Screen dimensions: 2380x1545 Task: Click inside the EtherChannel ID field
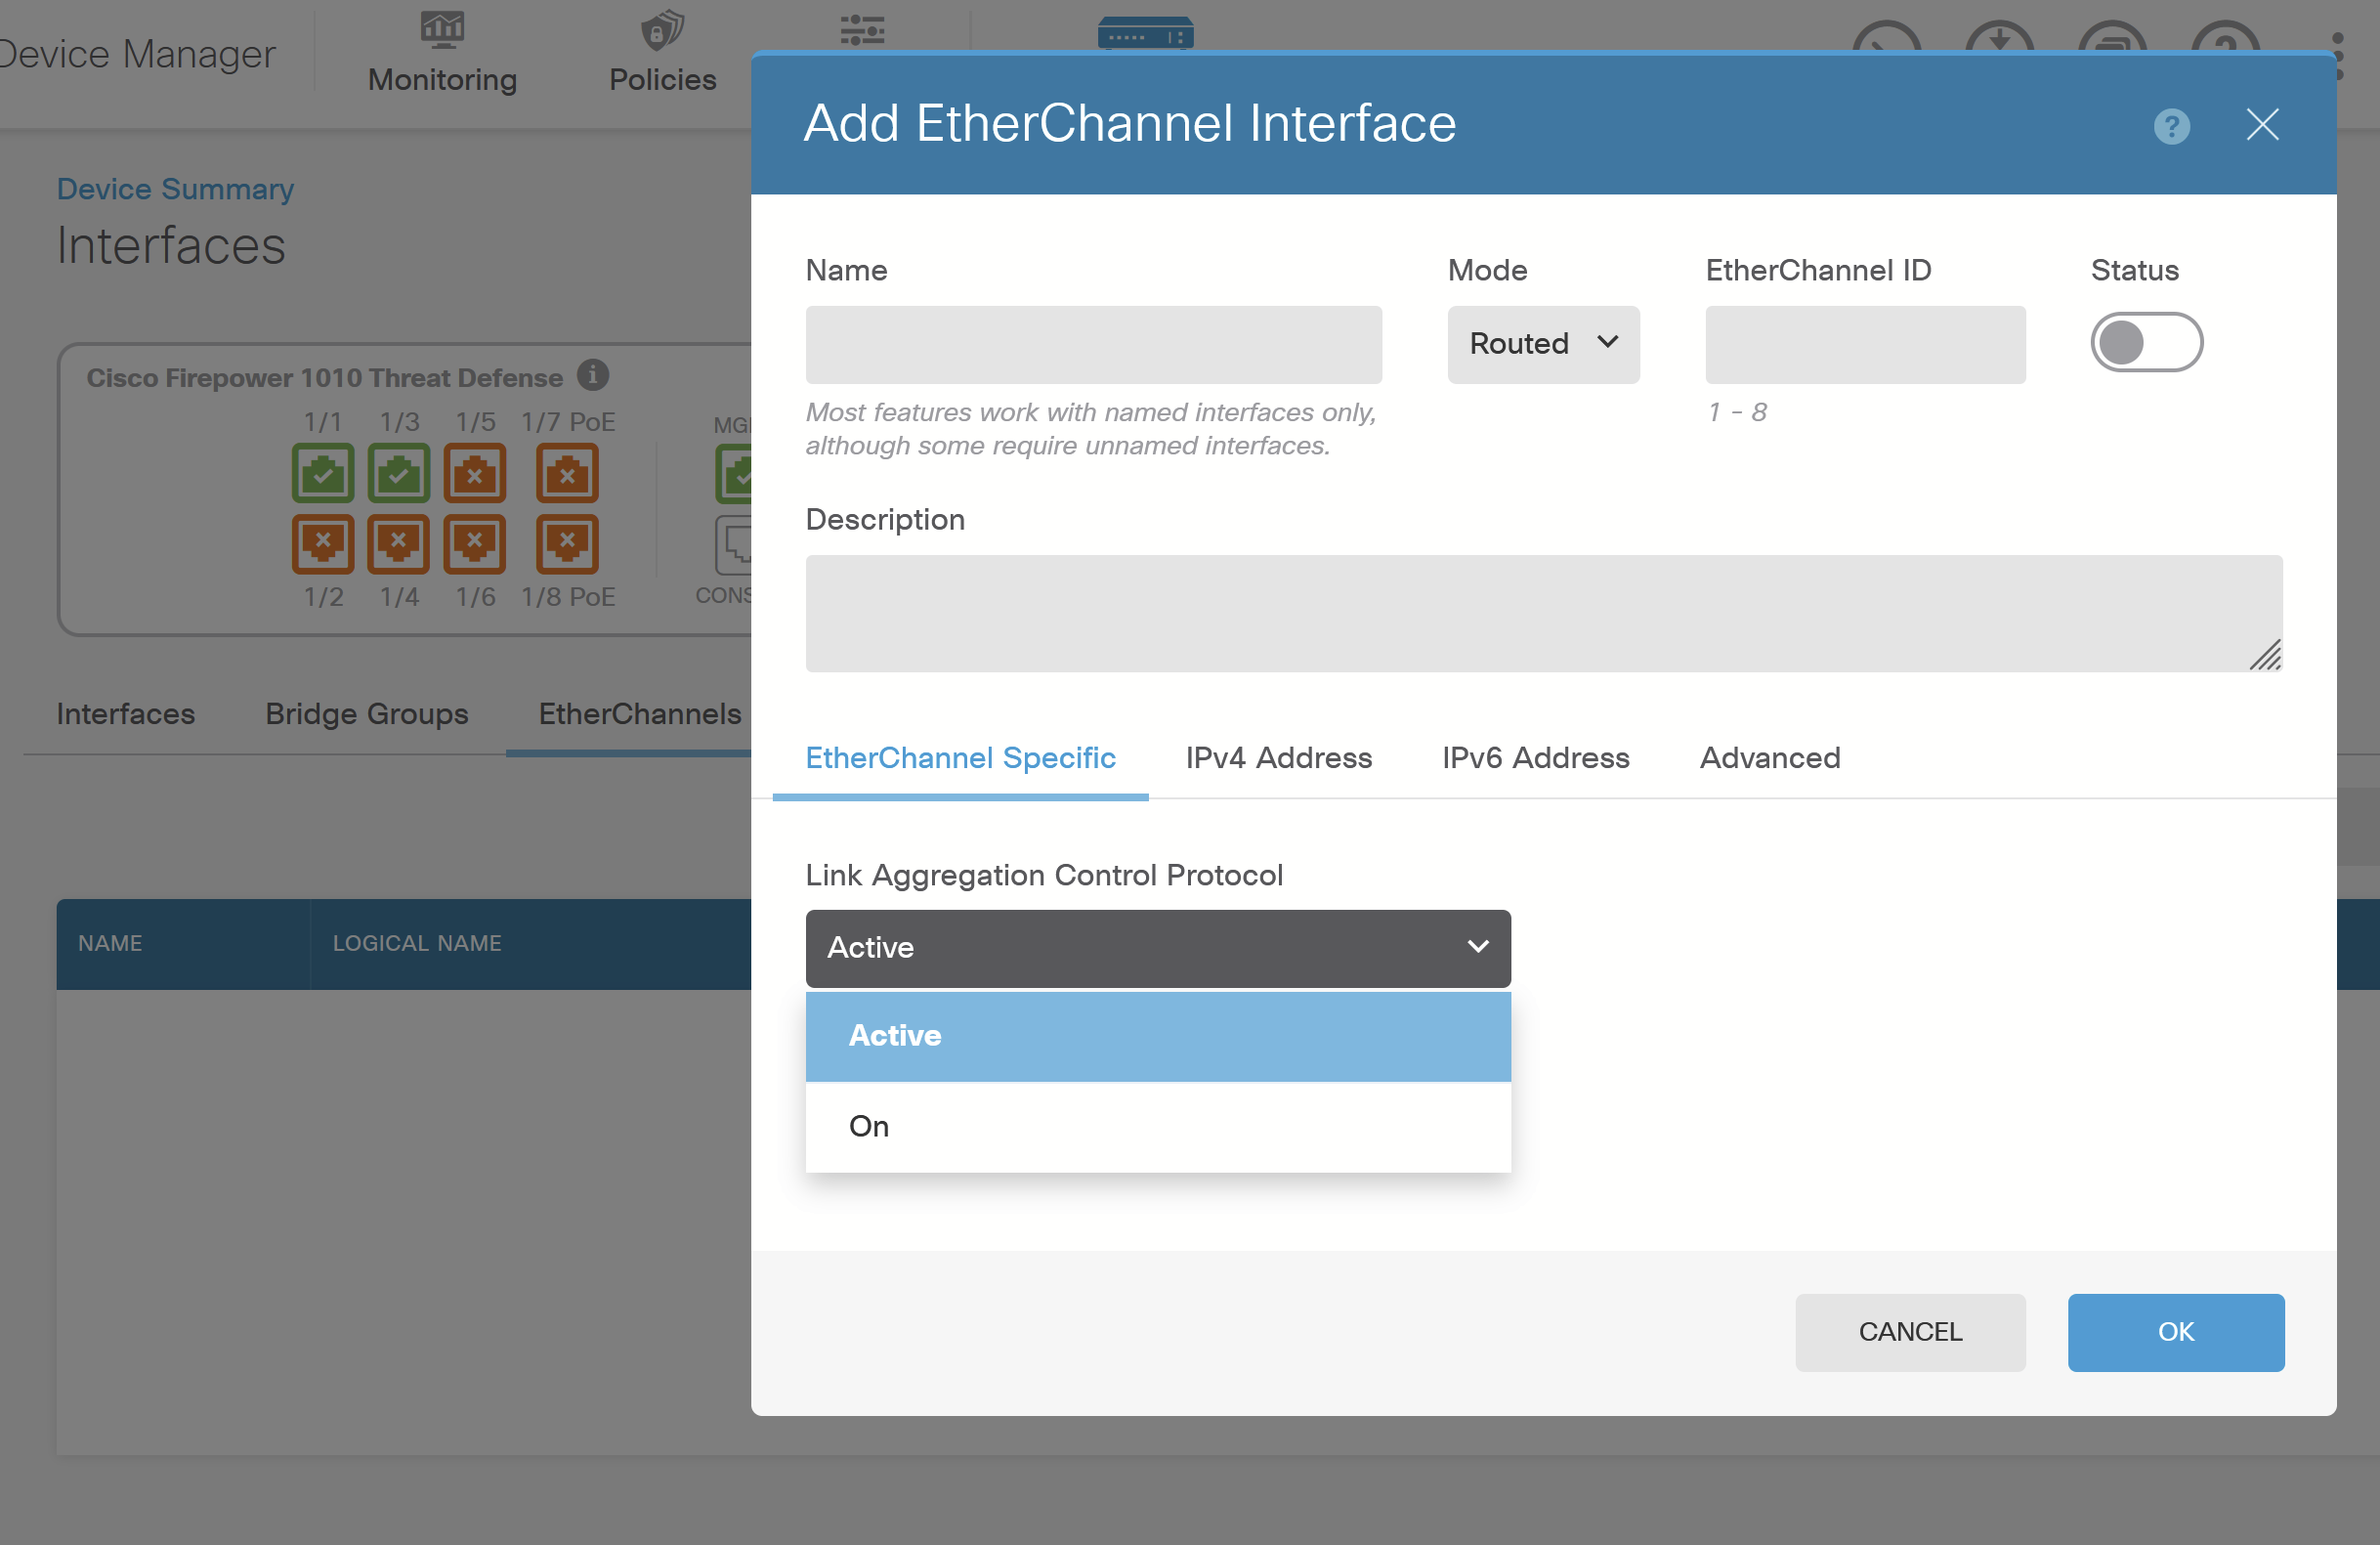point(1864,344)
